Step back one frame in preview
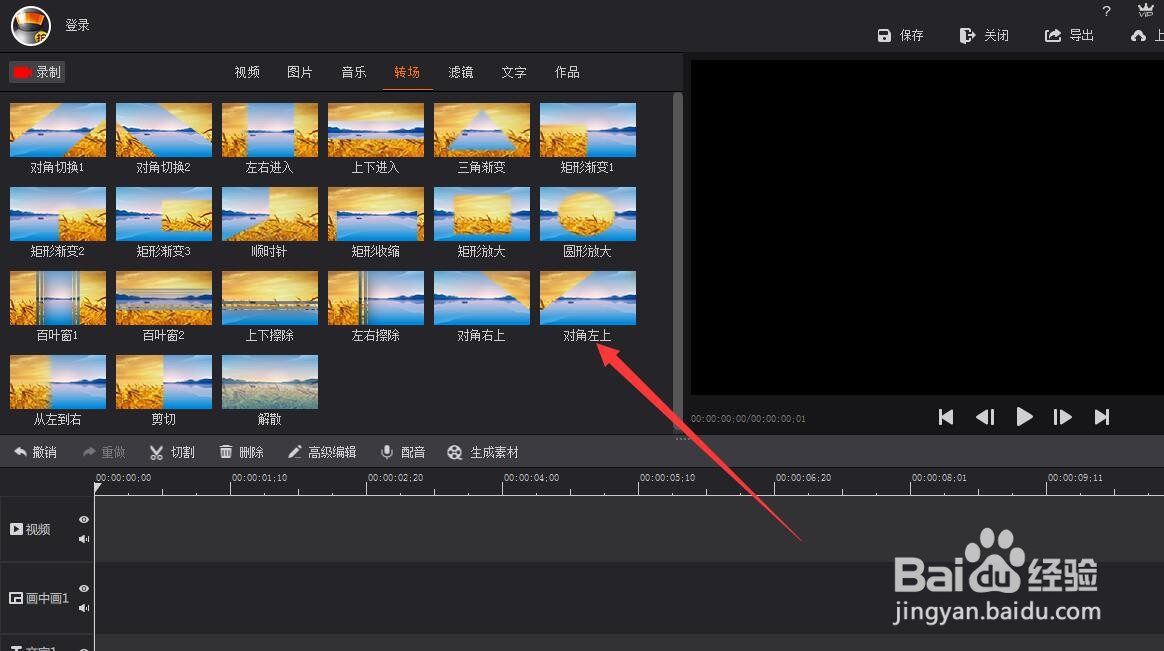 (985, 417)
